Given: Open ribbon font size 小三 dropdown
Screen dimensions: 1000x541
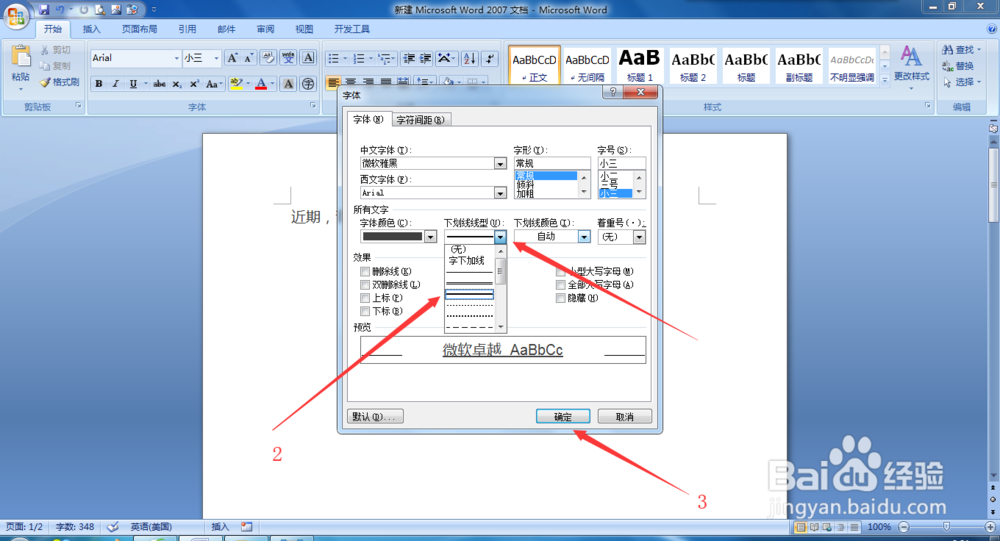Looking at the screenshot, I should (x=216, y=58).
